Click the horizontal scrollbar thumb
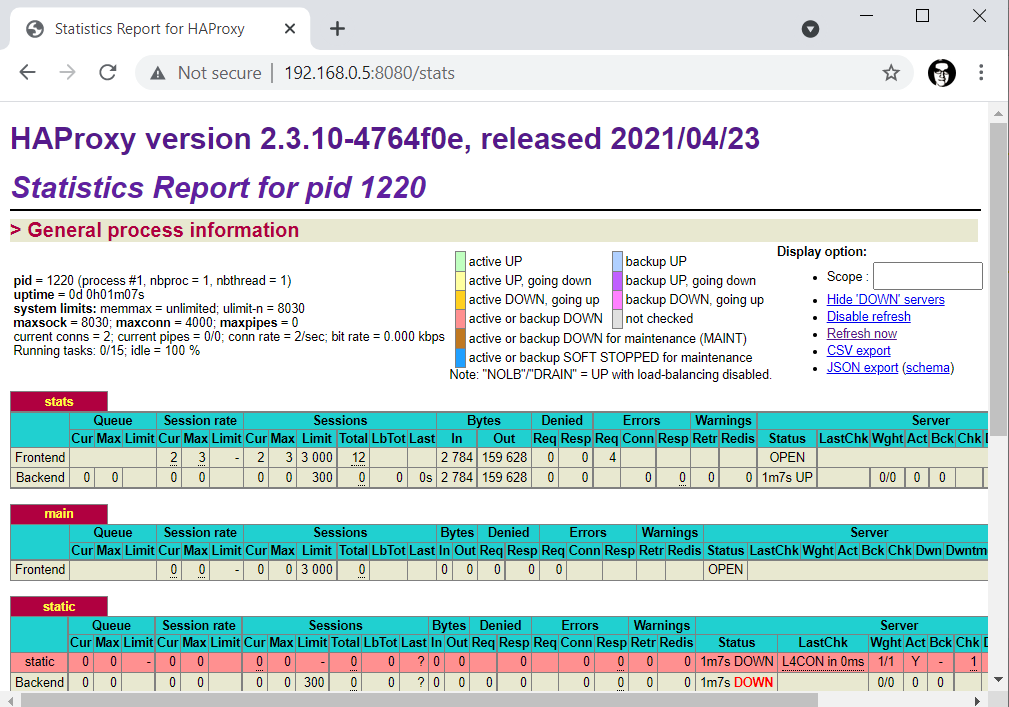 pyautogui.click(x=419, y=701)
